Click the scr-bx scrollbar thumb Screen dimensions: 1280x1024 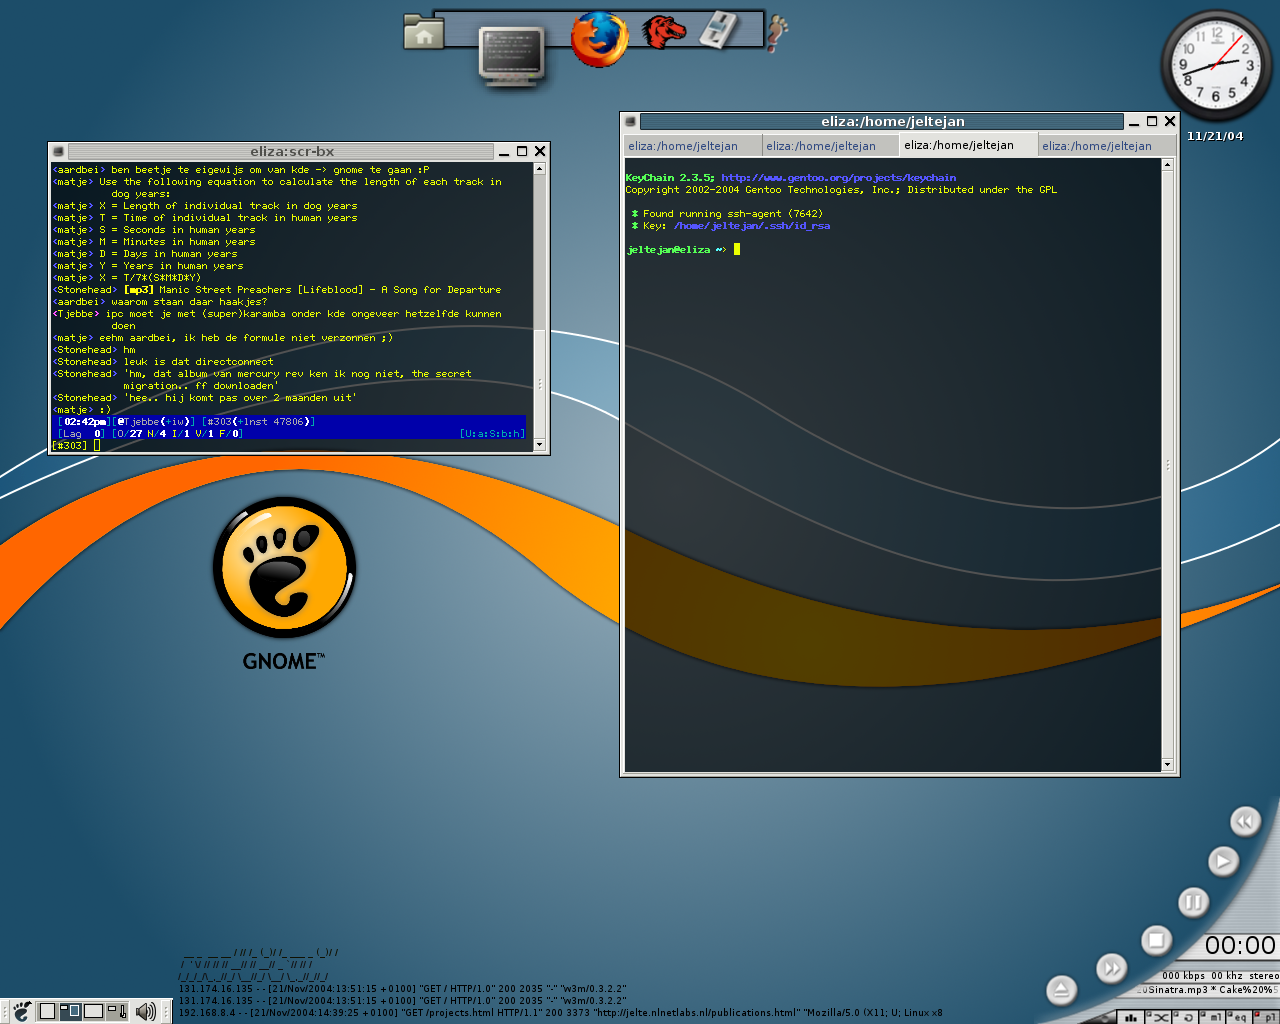click(x=540, y=384)
